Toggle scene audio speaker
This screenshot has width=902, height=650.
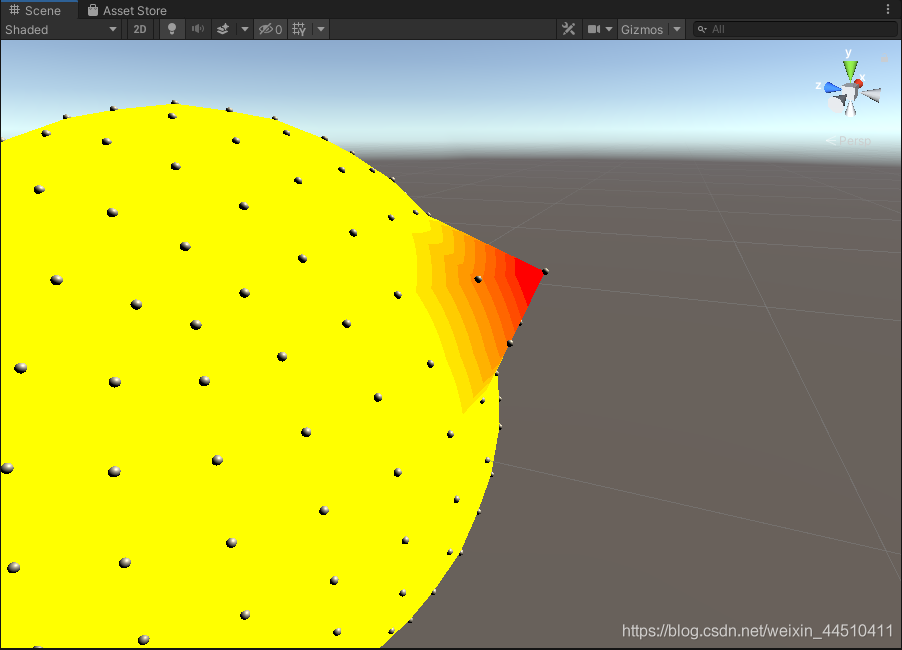point(197,29)
